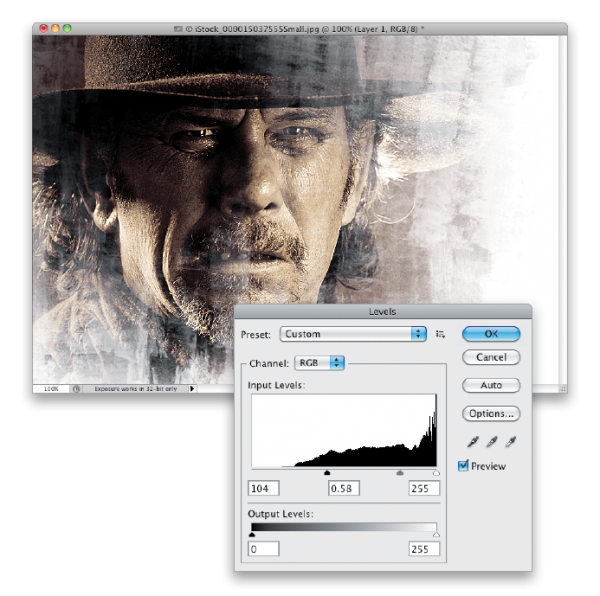Click the status bar info icon beside zoom
This screenshot has width=600, height=596.
point(77,388)
